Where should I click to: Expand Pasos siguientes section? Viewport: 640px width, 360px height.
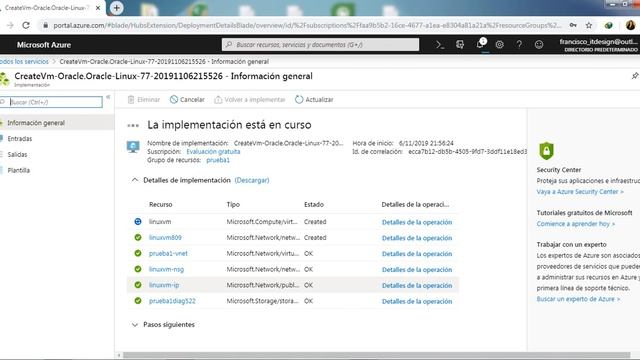(x=135, y=325)
